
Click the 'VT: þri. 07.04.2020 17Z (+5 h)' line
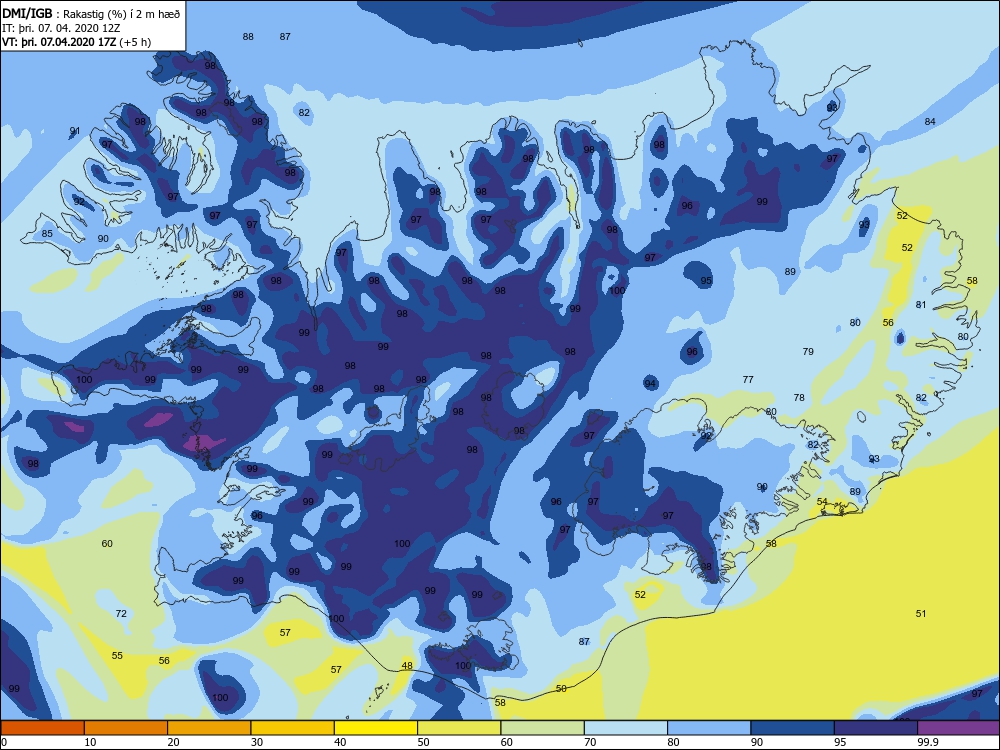tap(77, 42)
